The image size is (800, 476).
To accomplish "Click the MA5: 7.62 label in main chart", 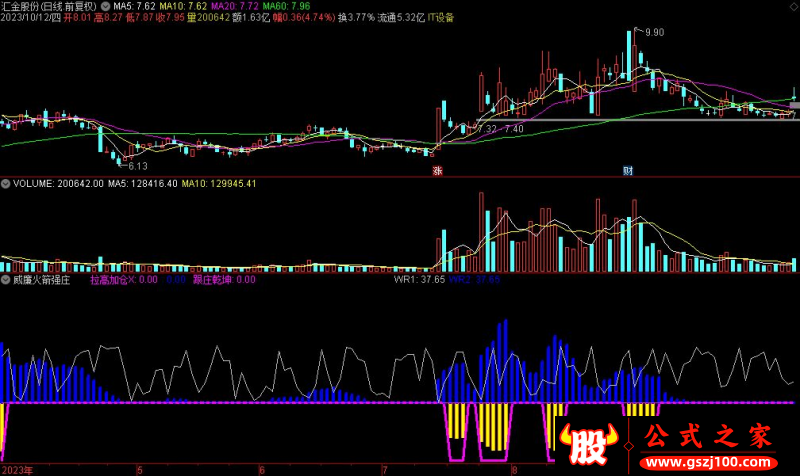I will coord(134,6).
